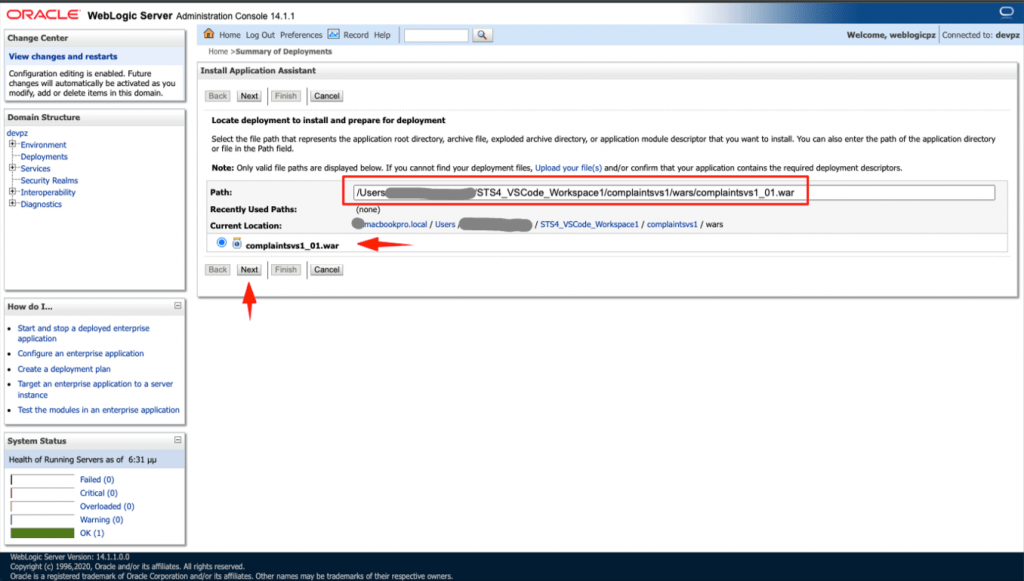The height and width of the screenshot is (581, 1024).
Task: Click "wars" in Current Location path
Action: [x=714, y=225]
